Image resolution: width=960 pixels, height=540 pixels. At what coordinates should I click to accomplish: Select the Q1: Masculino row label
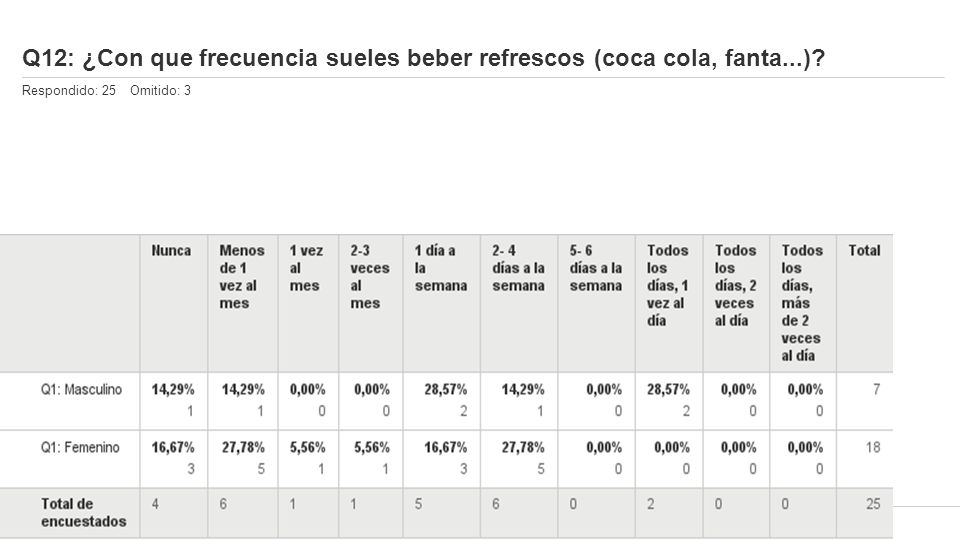point(81,389)
